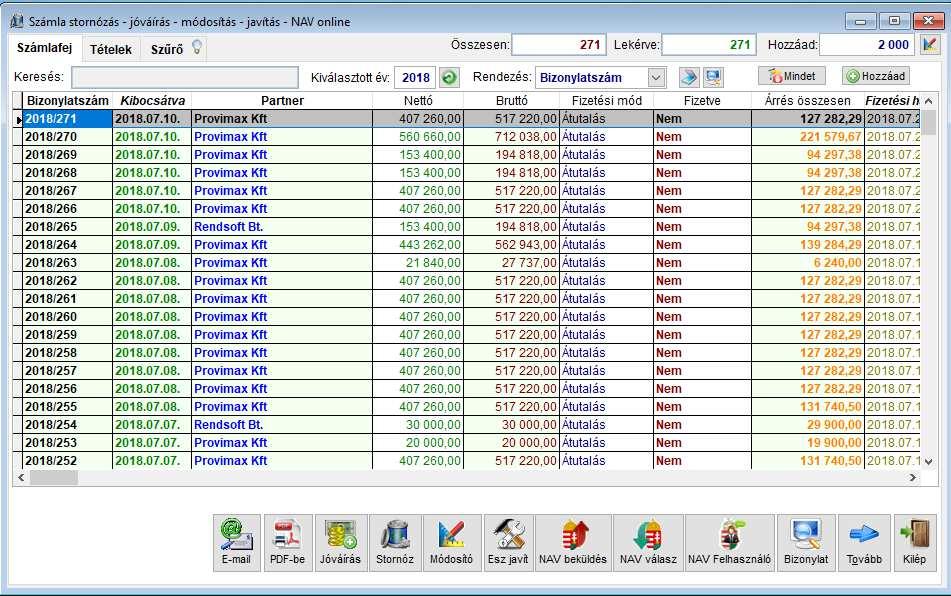Click net amount 560 660,00
The image size is (951, 596).
tap(430, 137)
